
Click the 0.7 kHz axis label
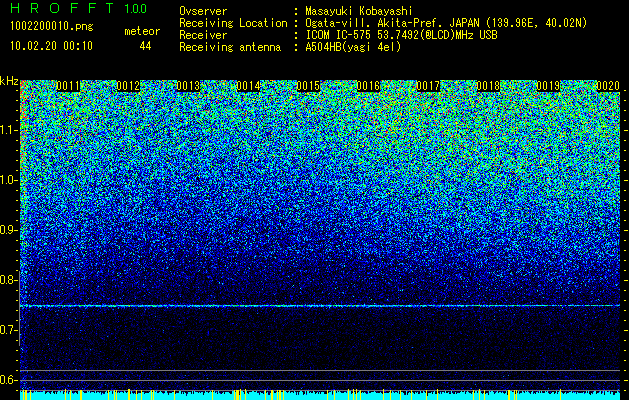click(x=8, y=330)
